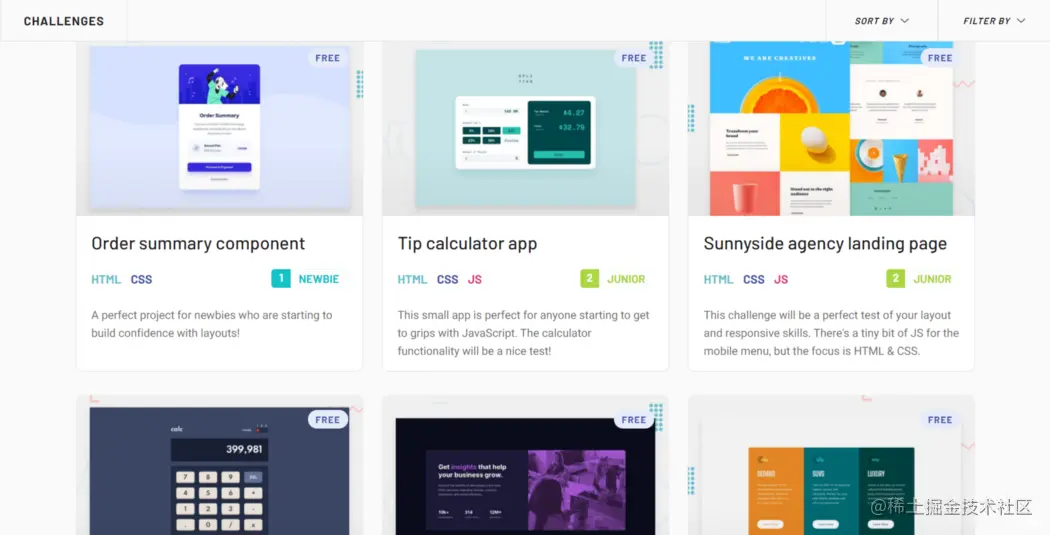
Task: Click the calculator app preview with 399,981
Action: point(220,465)
